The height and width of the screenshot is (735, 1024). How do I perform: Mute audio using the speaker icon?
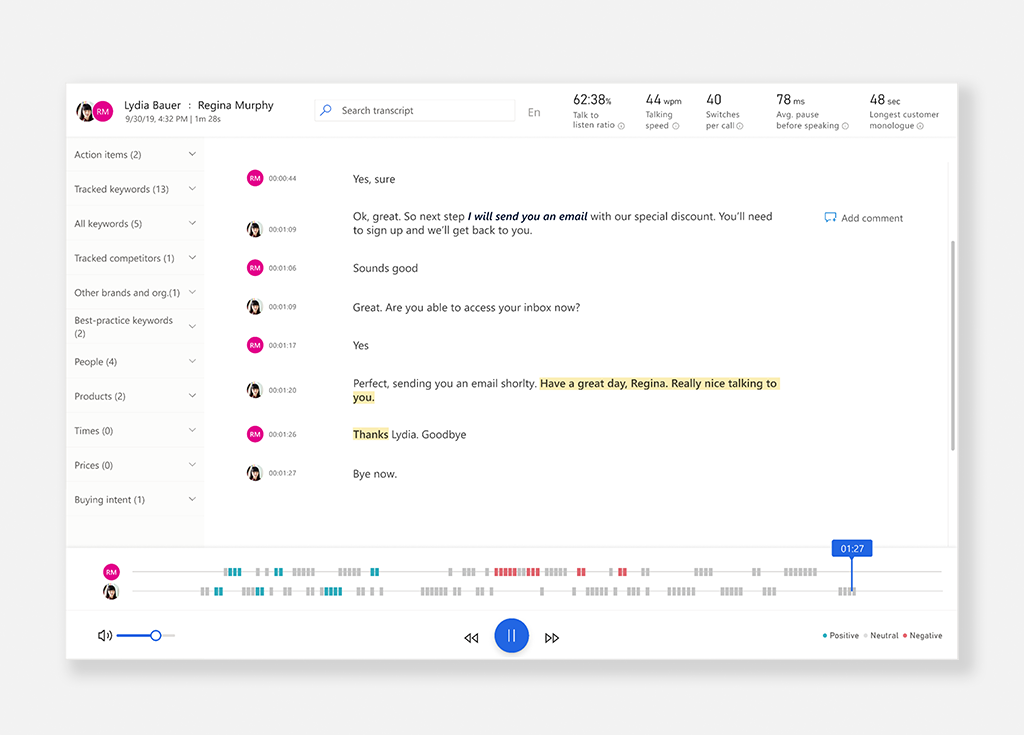click(x=103, y=635)
